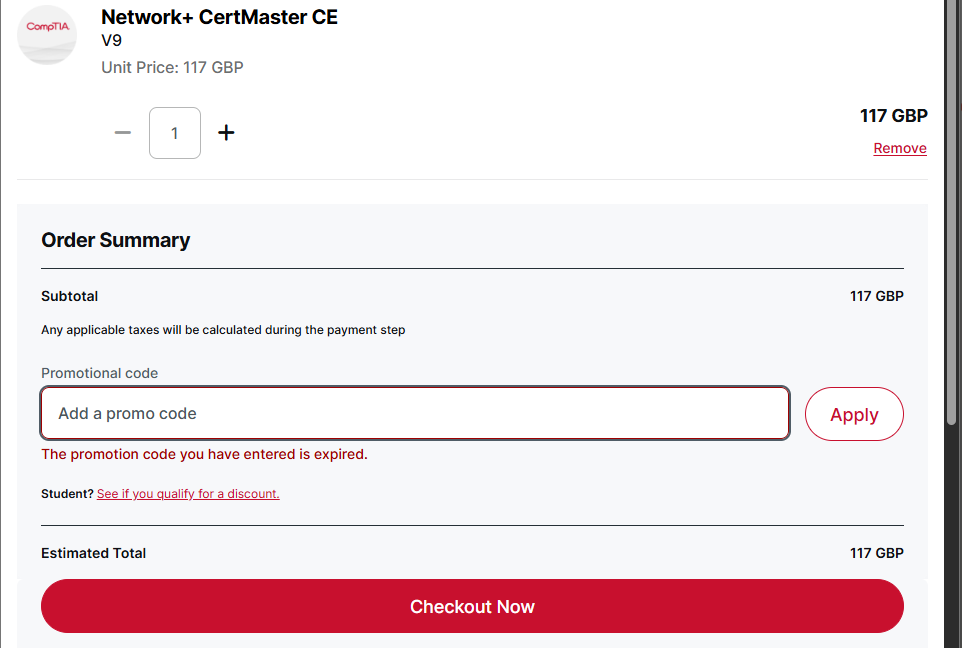
Task: Click the Order Summary heading
Action: (115, 240)
